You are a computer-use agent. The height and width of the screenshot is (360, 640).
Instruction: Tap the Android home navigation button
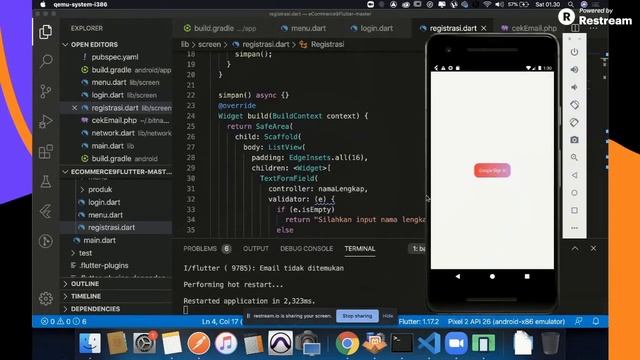click(x=492, y=276)
